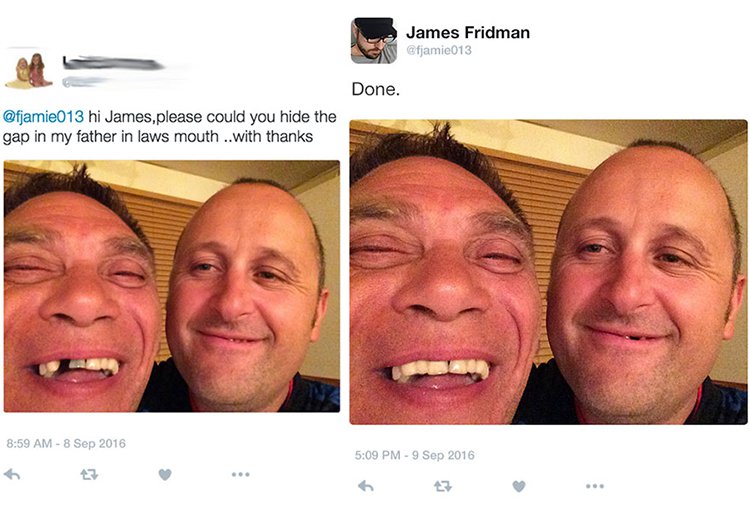Open more options under the left tweet
Image resolution: width=750 pixels, height=515 pixels.
(240, 475)
